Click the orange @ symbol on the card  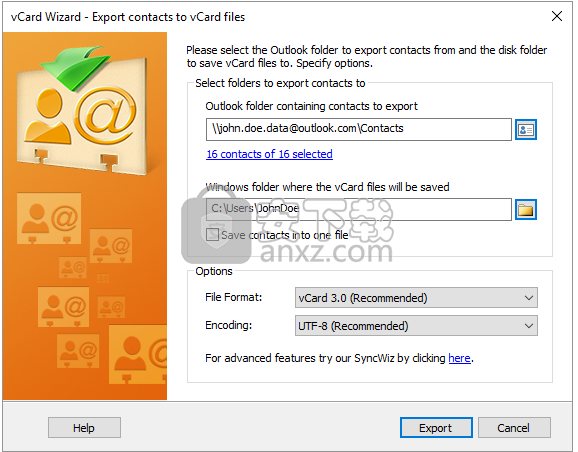click(105, 115)
